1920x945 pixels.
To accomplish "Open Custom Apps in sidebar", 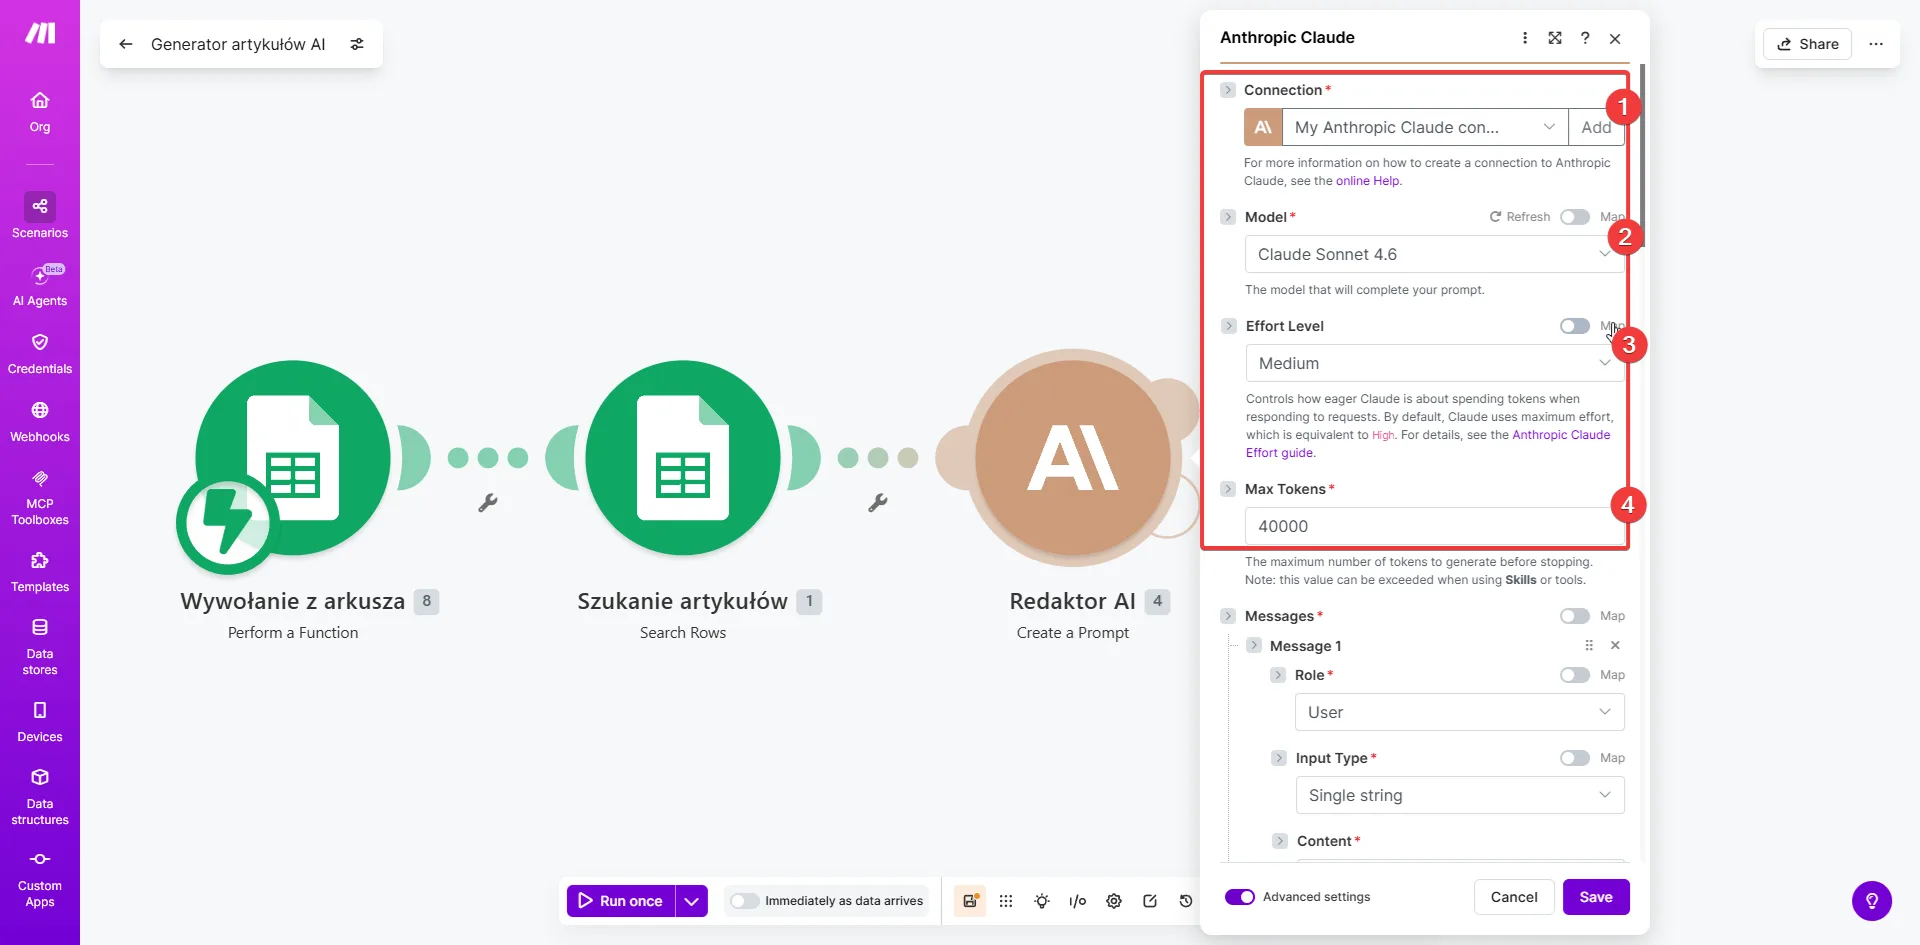I will coord(40,879).
